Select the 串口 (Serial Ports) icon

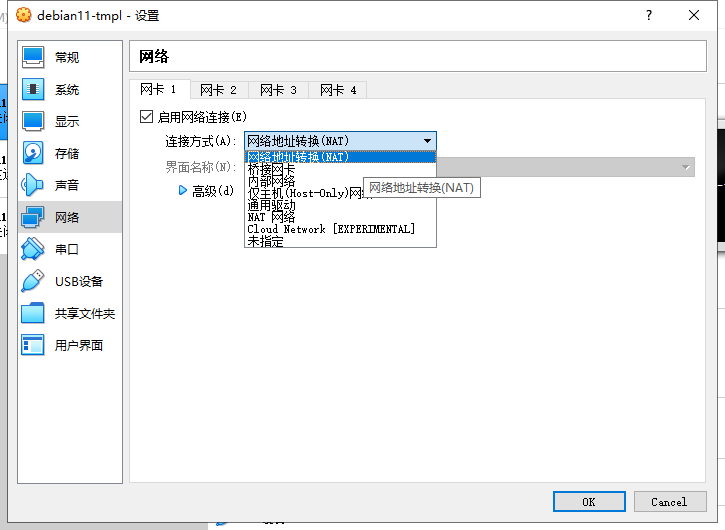point(33,249)
